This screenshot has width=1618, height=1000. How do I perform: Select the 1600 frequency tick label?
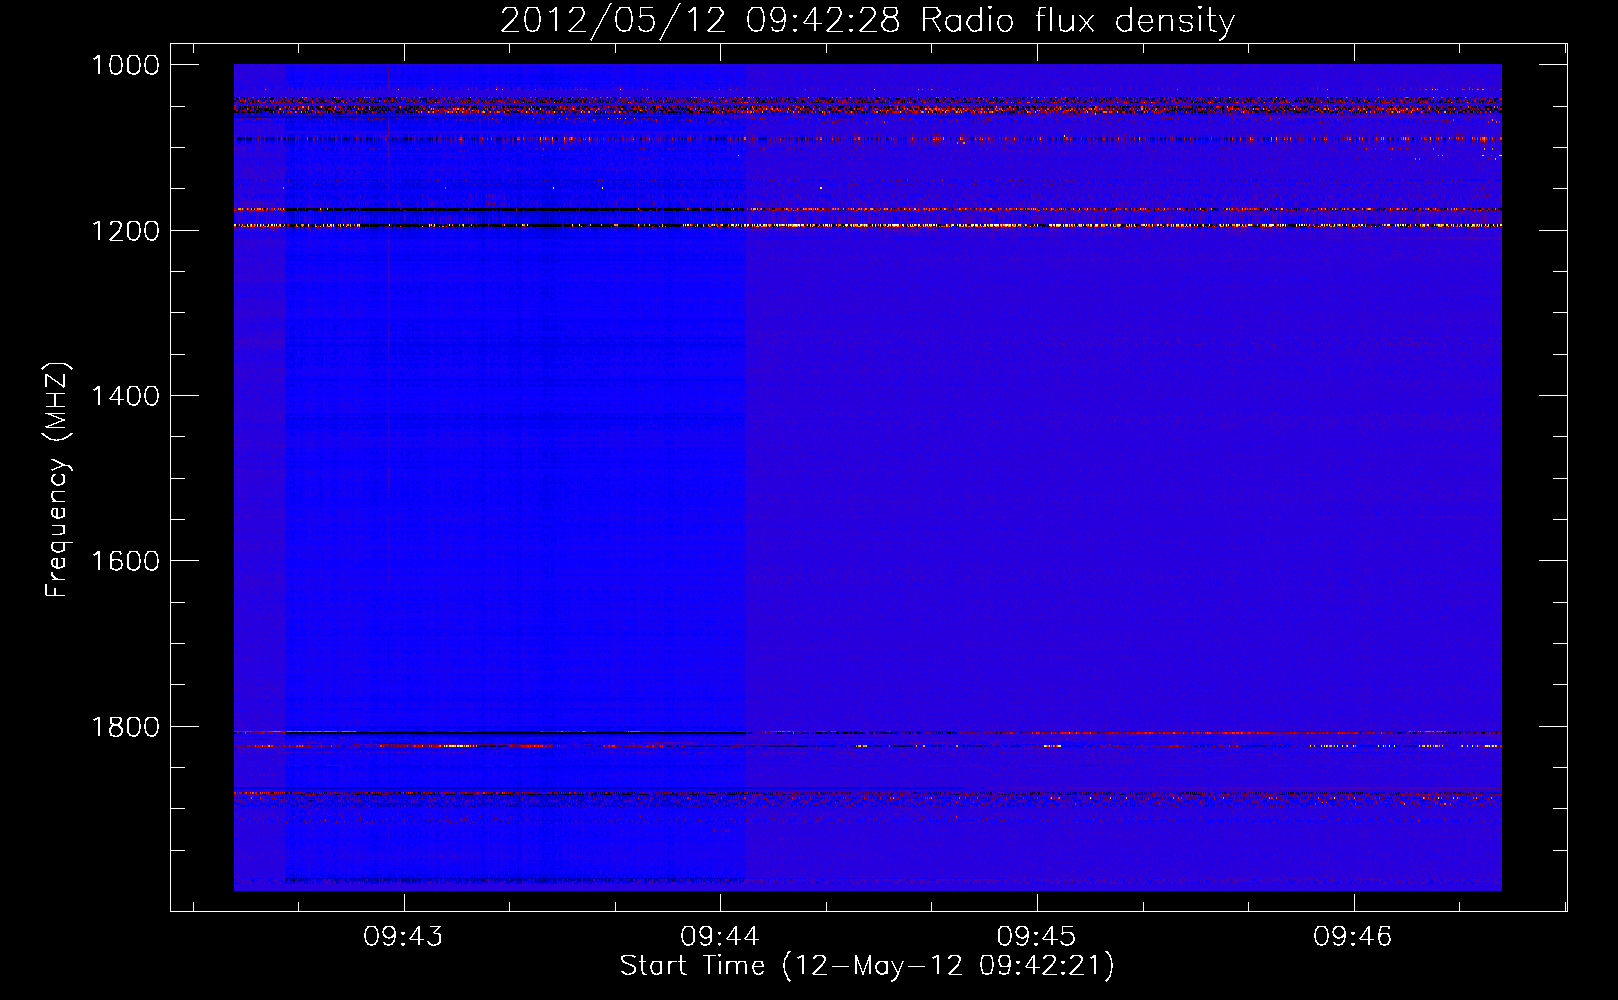click(125, 561)
